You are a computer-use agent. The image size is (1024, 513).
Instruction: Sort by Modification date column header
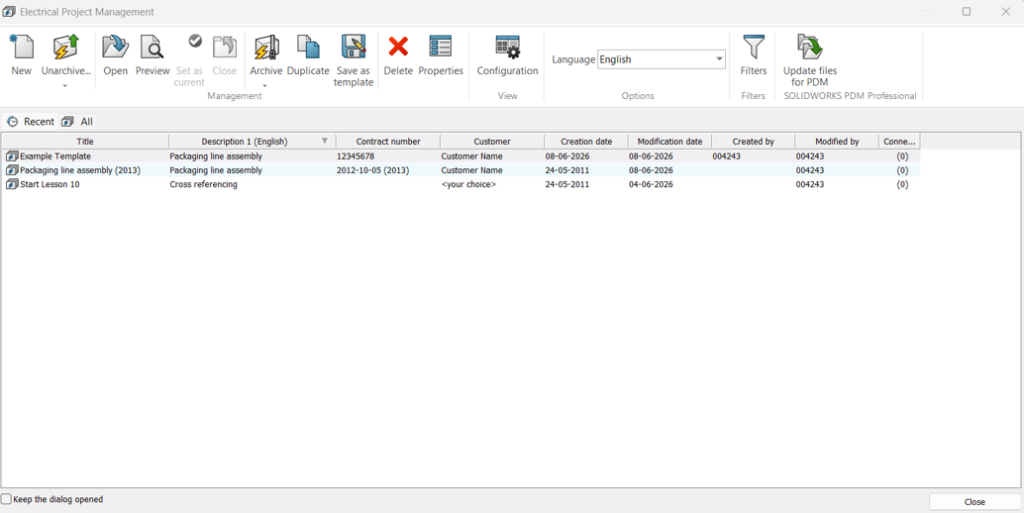click(669, 141)
